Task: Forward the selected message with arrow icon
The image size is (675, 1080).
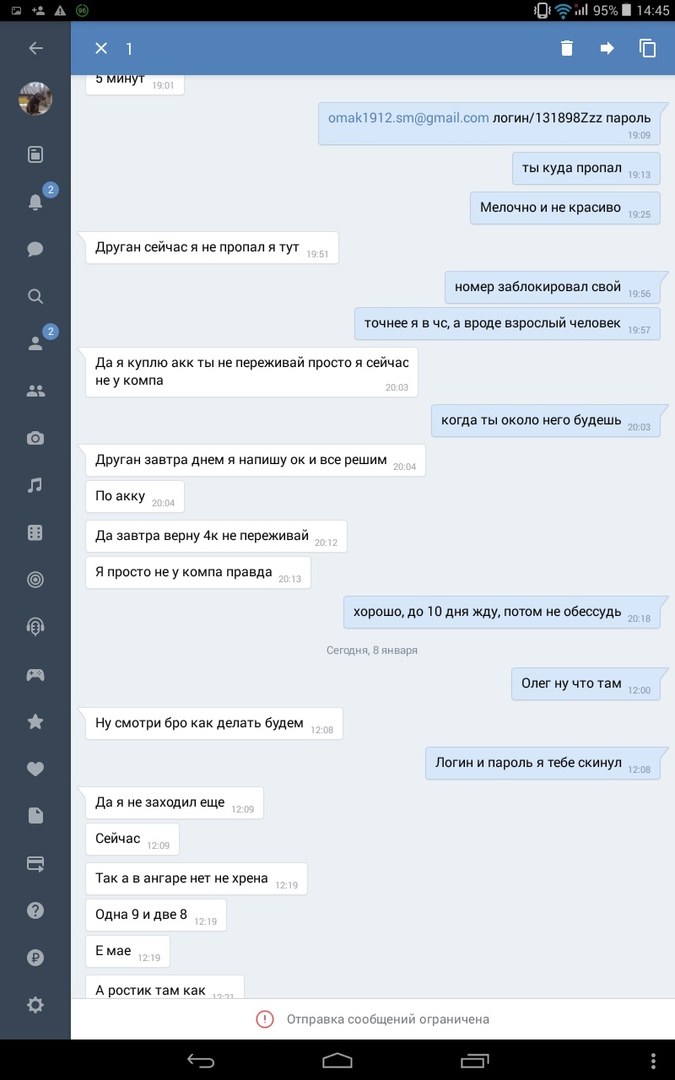Action: point(607,48)
